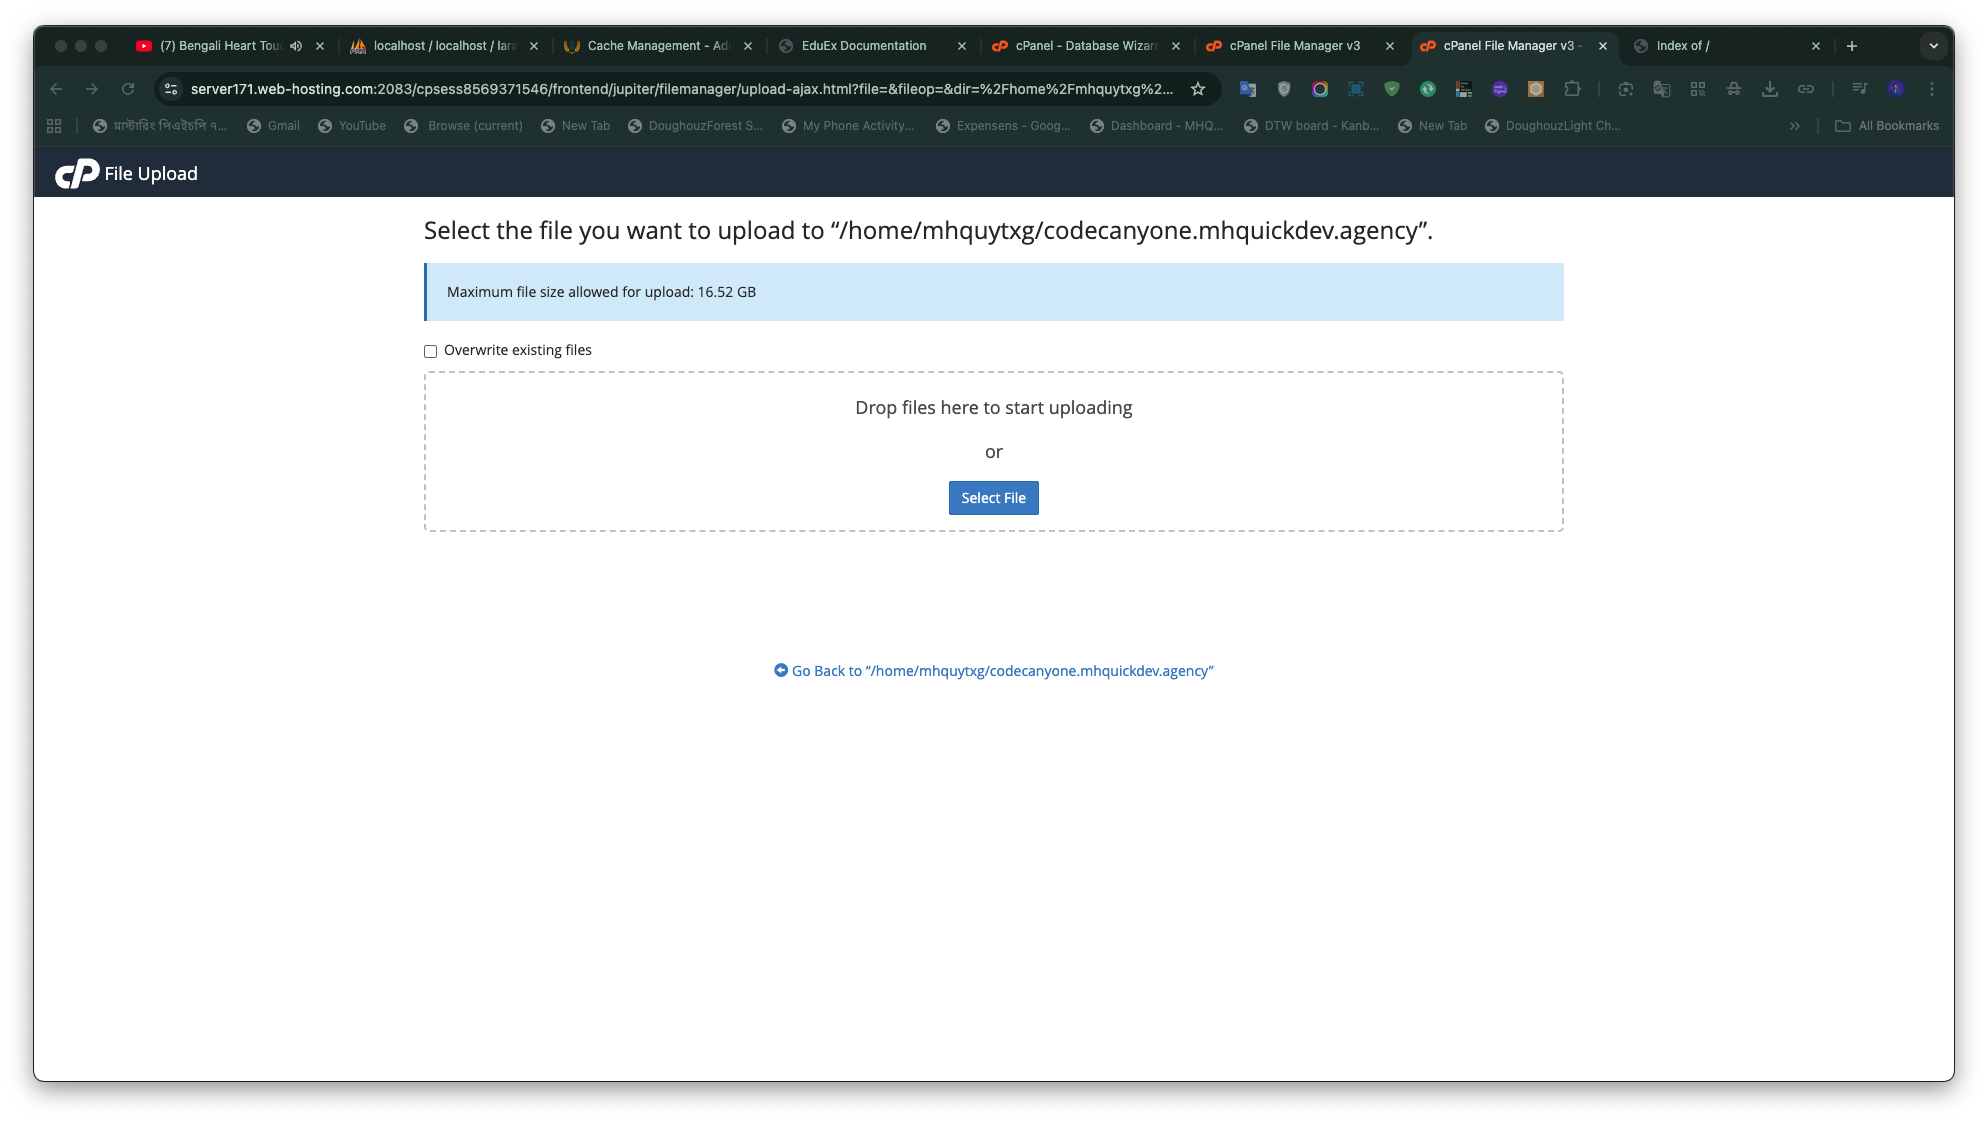1988x1123 pixels.
Task: Click the cPanel logo in header
Action: [x=77, y=174]
